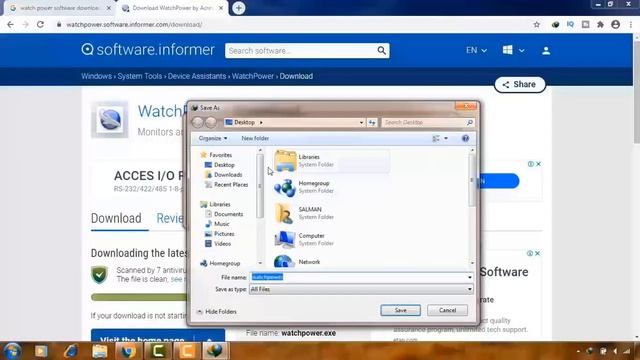640x360 pixels.
Task: Open the Organize dropdown menu
Action: 213,138
